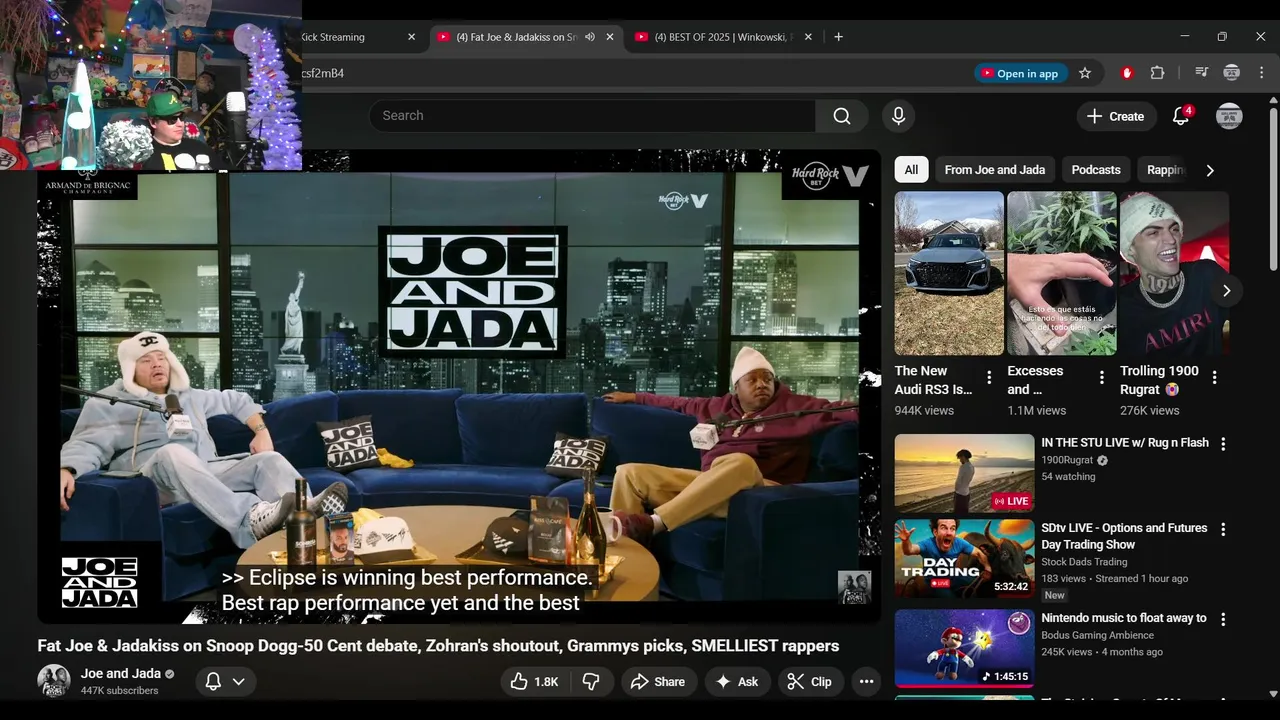Open the red hand ad-blocker extension
The height and width of the screenshot is (720, 1280).
(x=1127, y=73)
